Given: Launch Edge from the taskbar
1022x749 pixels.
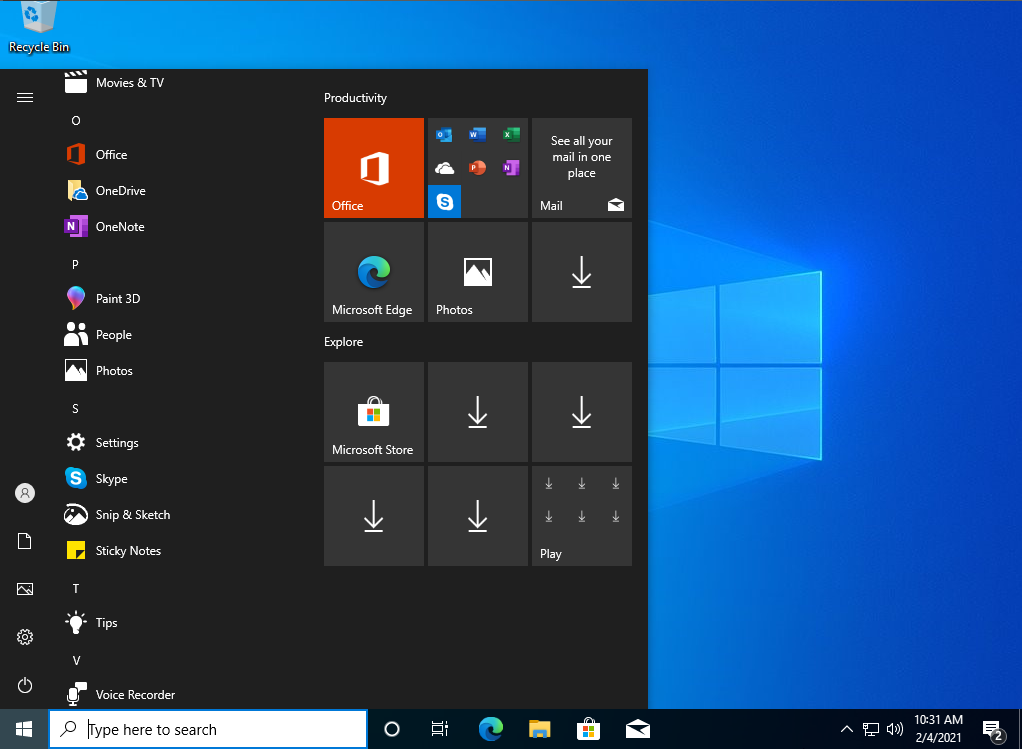Looking at the screenshot, I should [490, 729].
